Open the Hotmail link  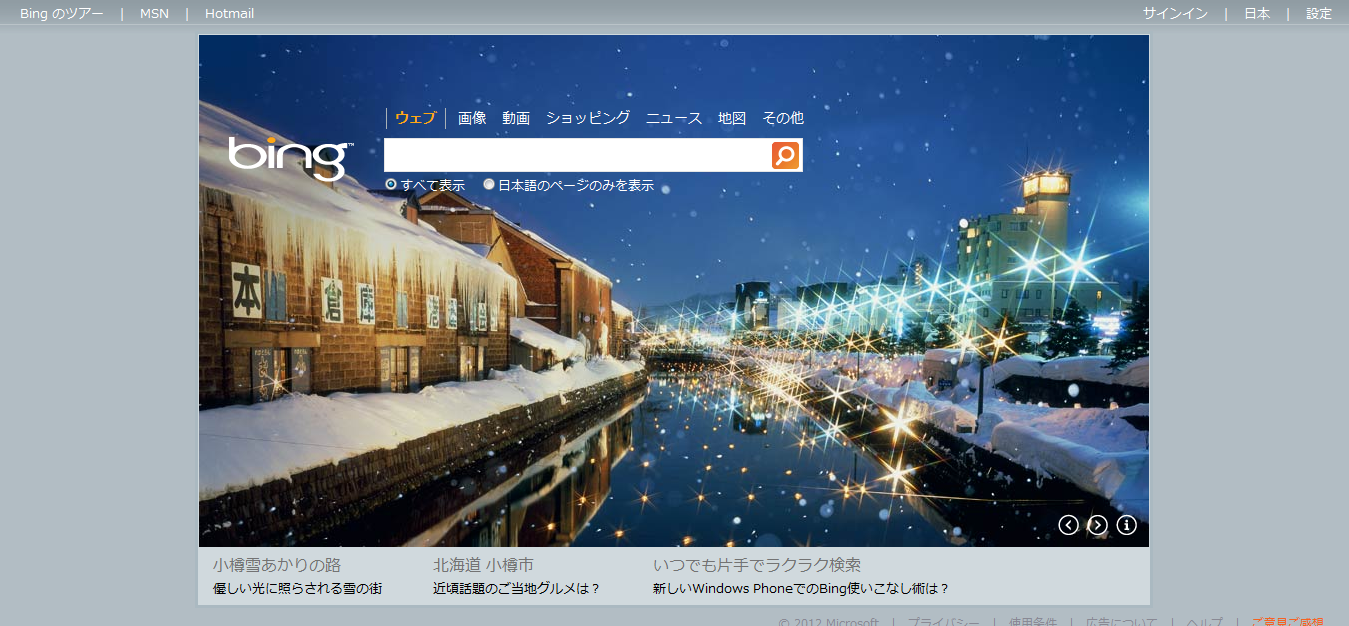pyautogui.click(x=229, y=14)
